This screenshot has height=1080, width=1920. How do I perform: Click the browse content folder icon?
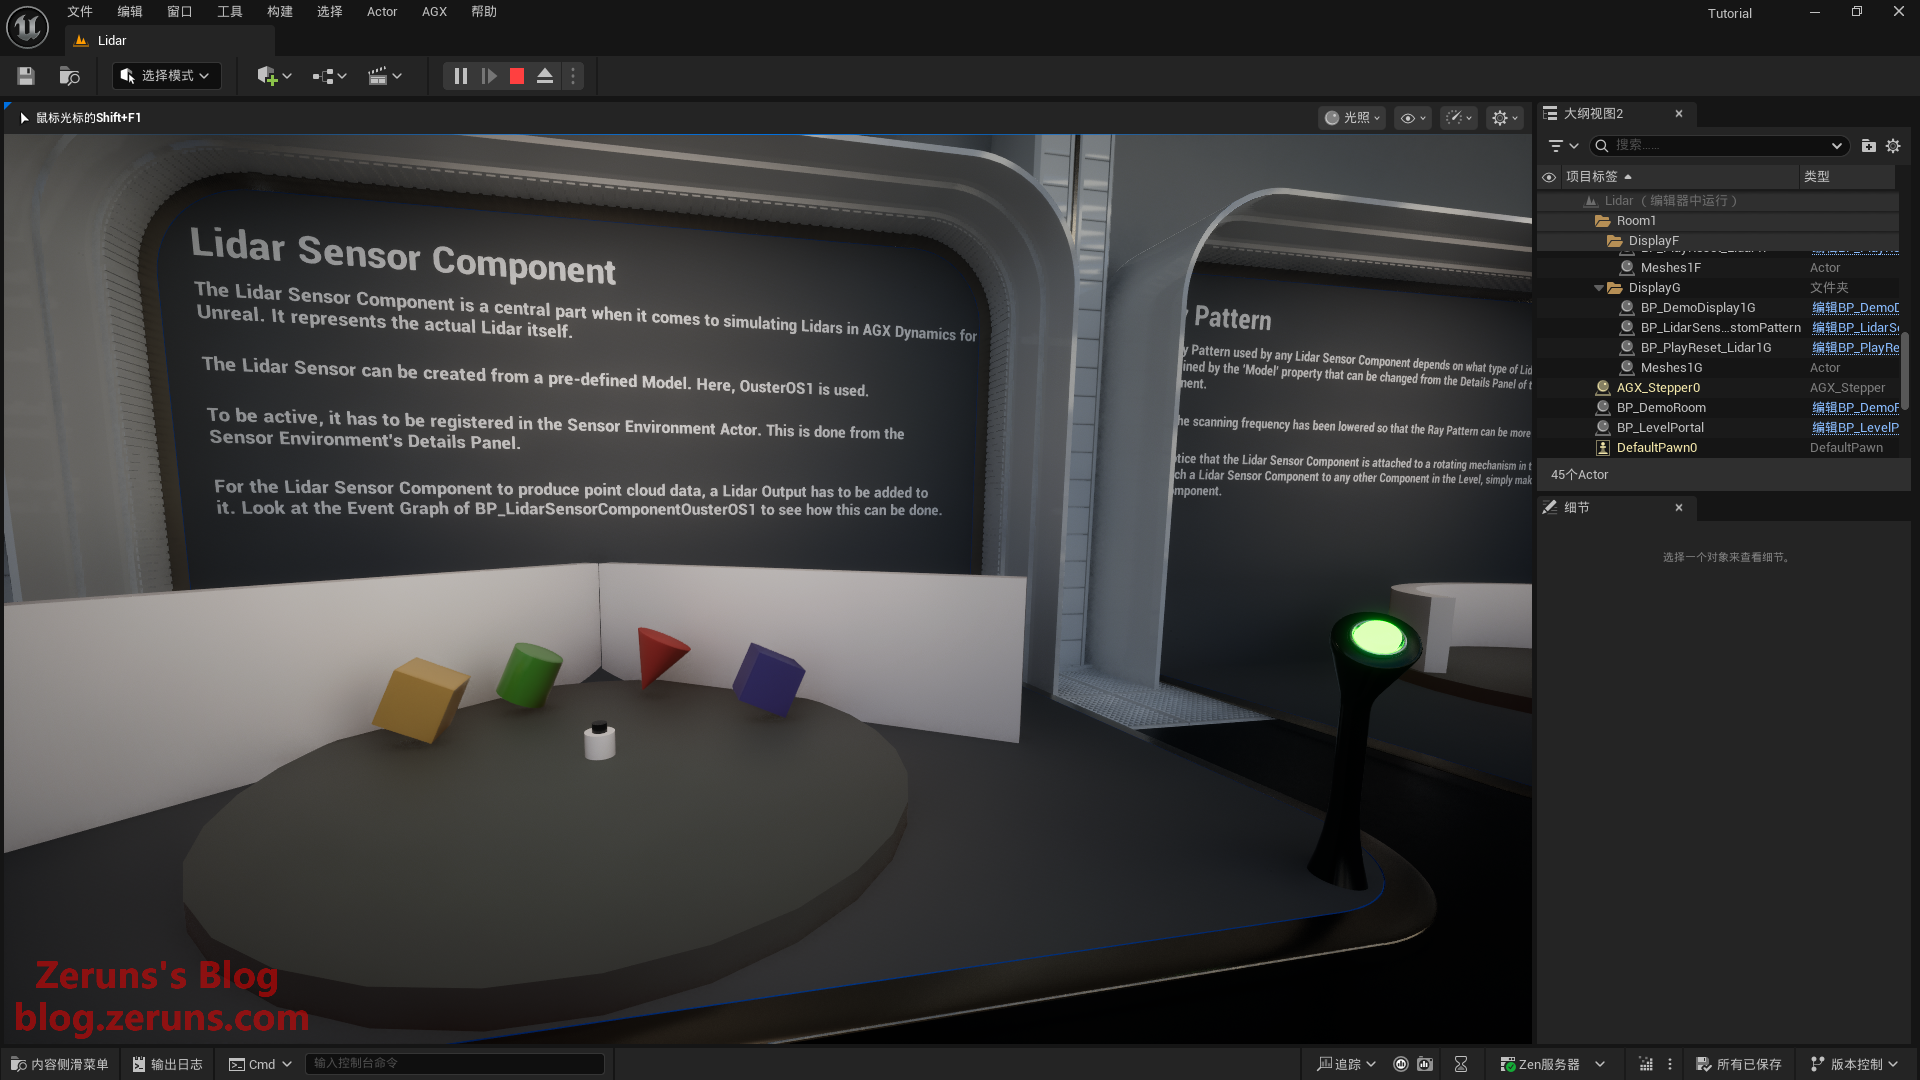[x=69, y=76]
